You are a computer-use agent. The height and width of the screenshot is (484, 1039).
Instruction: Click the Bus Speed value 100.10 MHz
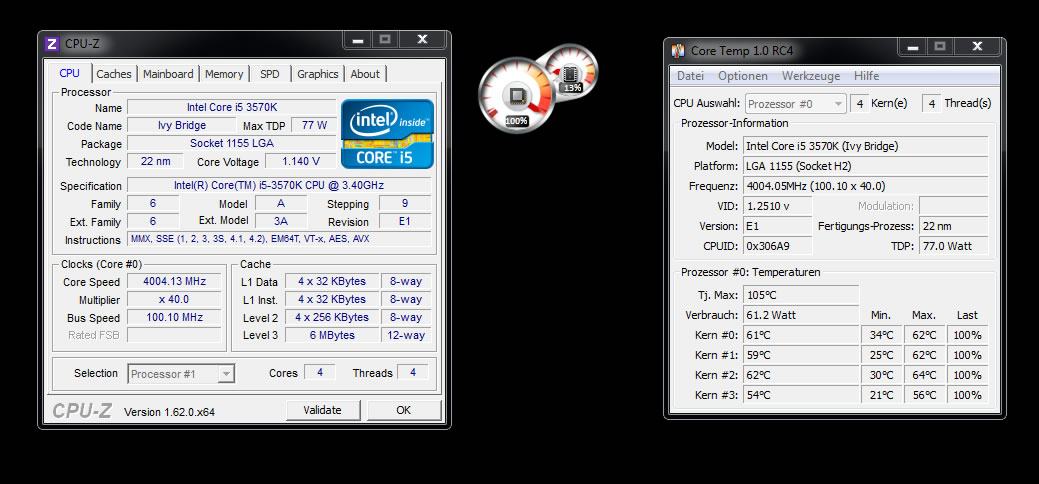pos(175,317)
